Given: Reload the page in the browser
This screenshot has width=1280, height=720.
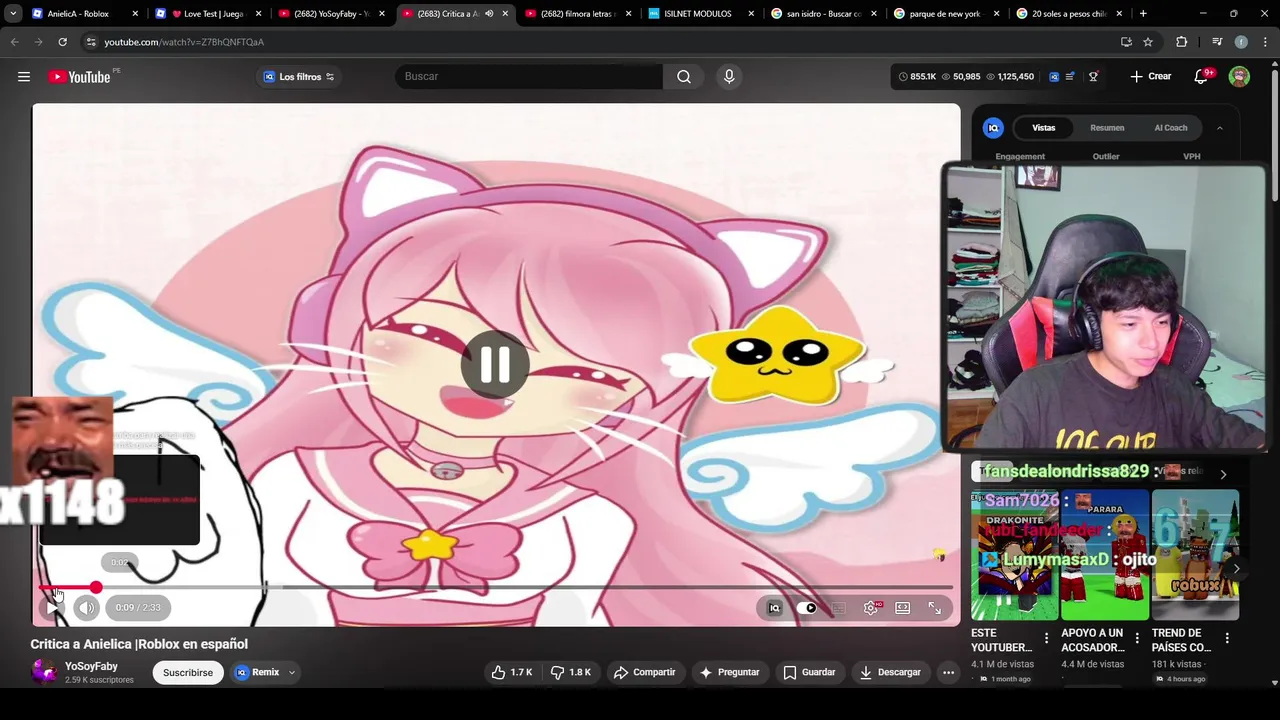Looking at the screenshot, I should click(x=62, y=42).
